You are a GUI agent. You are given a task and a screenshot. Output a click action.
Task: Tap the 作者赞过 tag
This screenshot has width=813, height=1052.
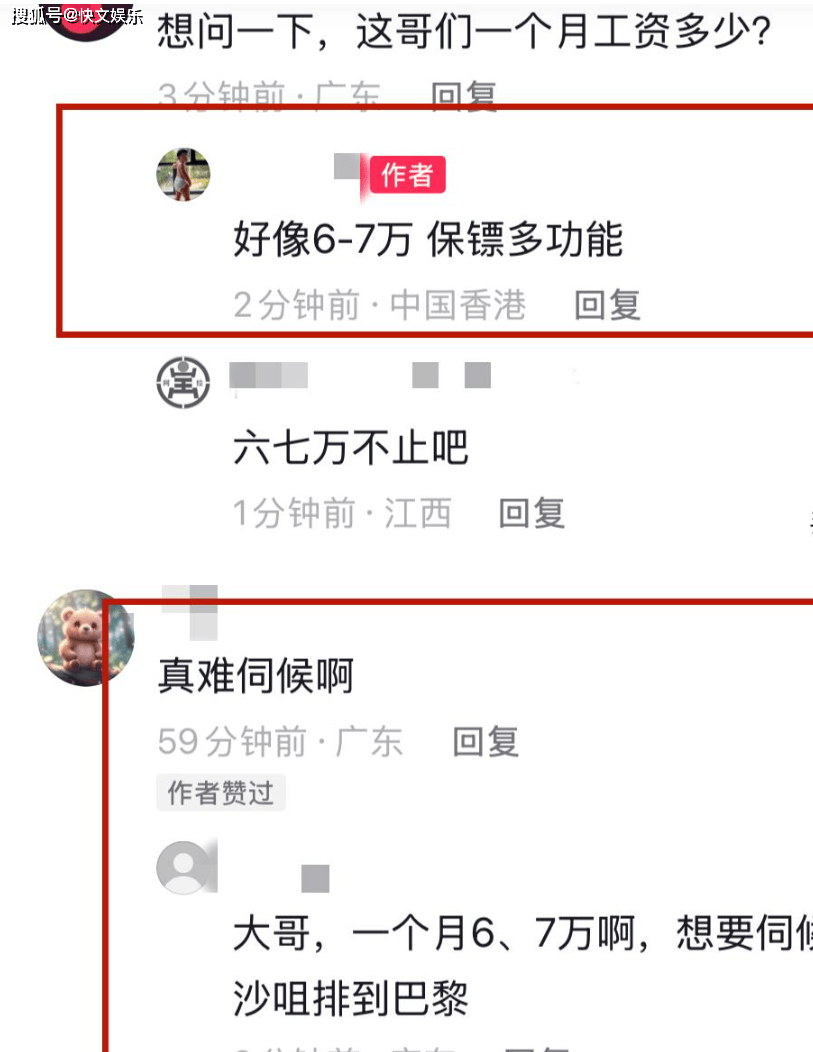click(x=221, y=792)
